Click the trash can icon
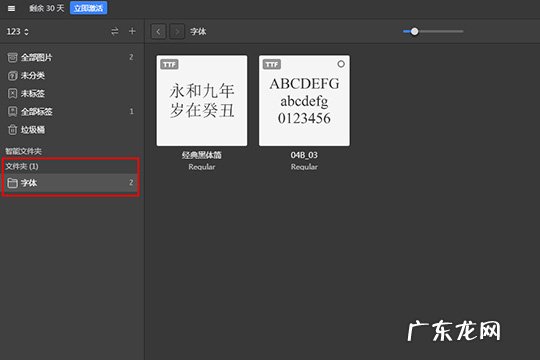This screenshot has height=360, width=540. (x=12, y=130)
